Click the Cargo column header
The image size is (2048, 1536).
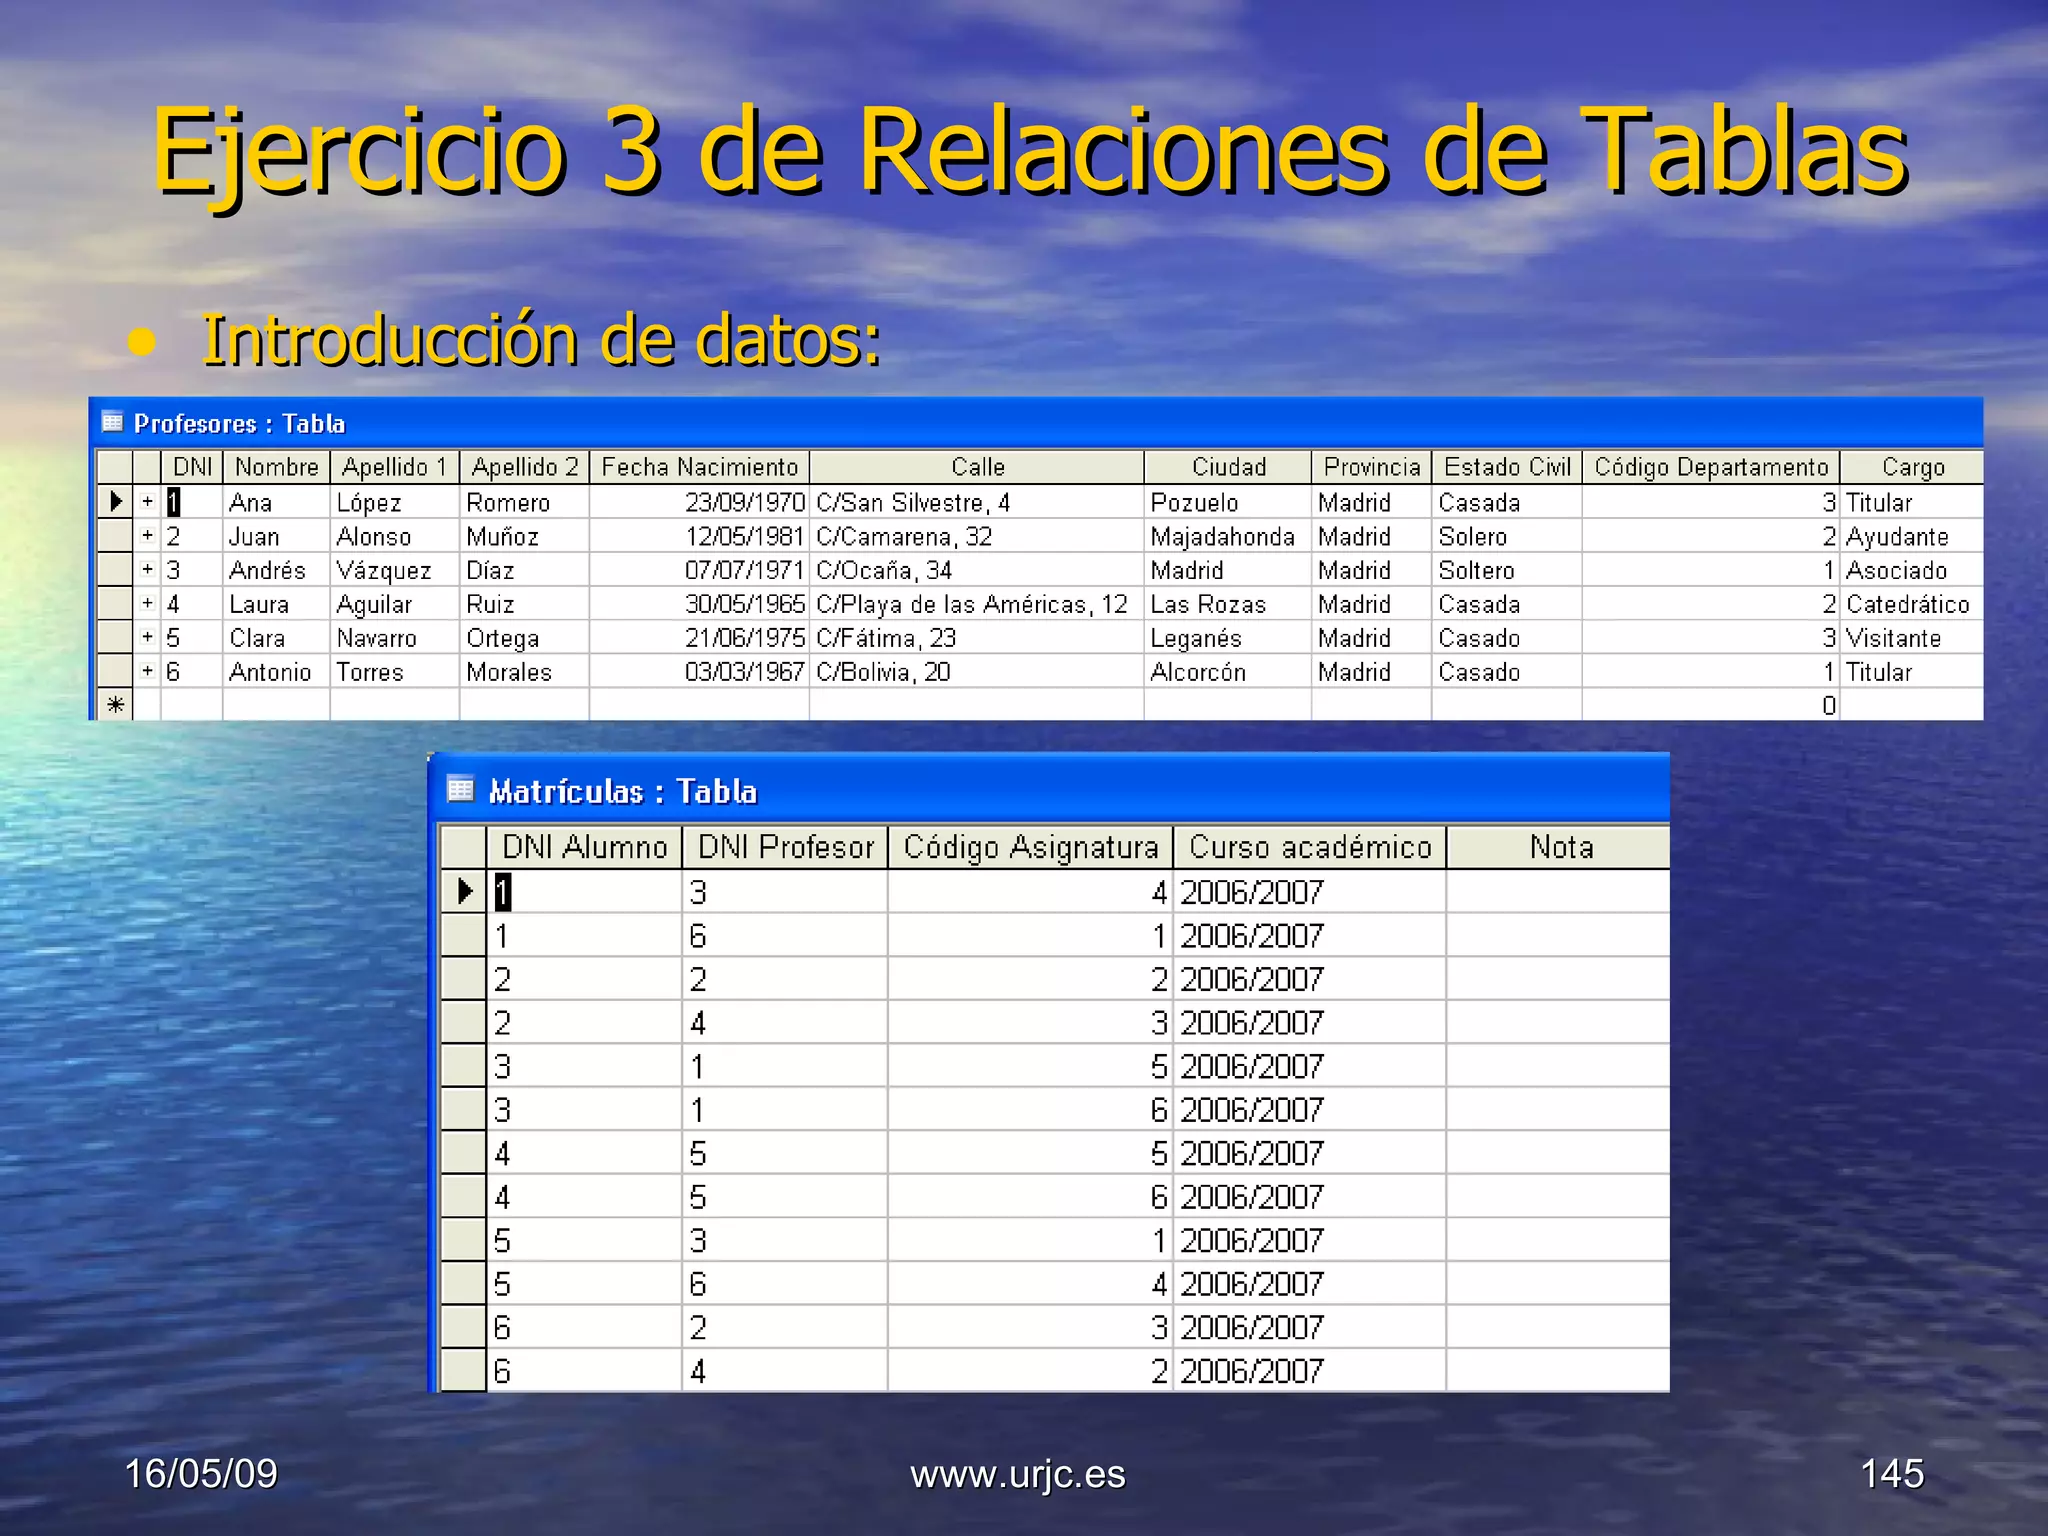click(1912, 467)
